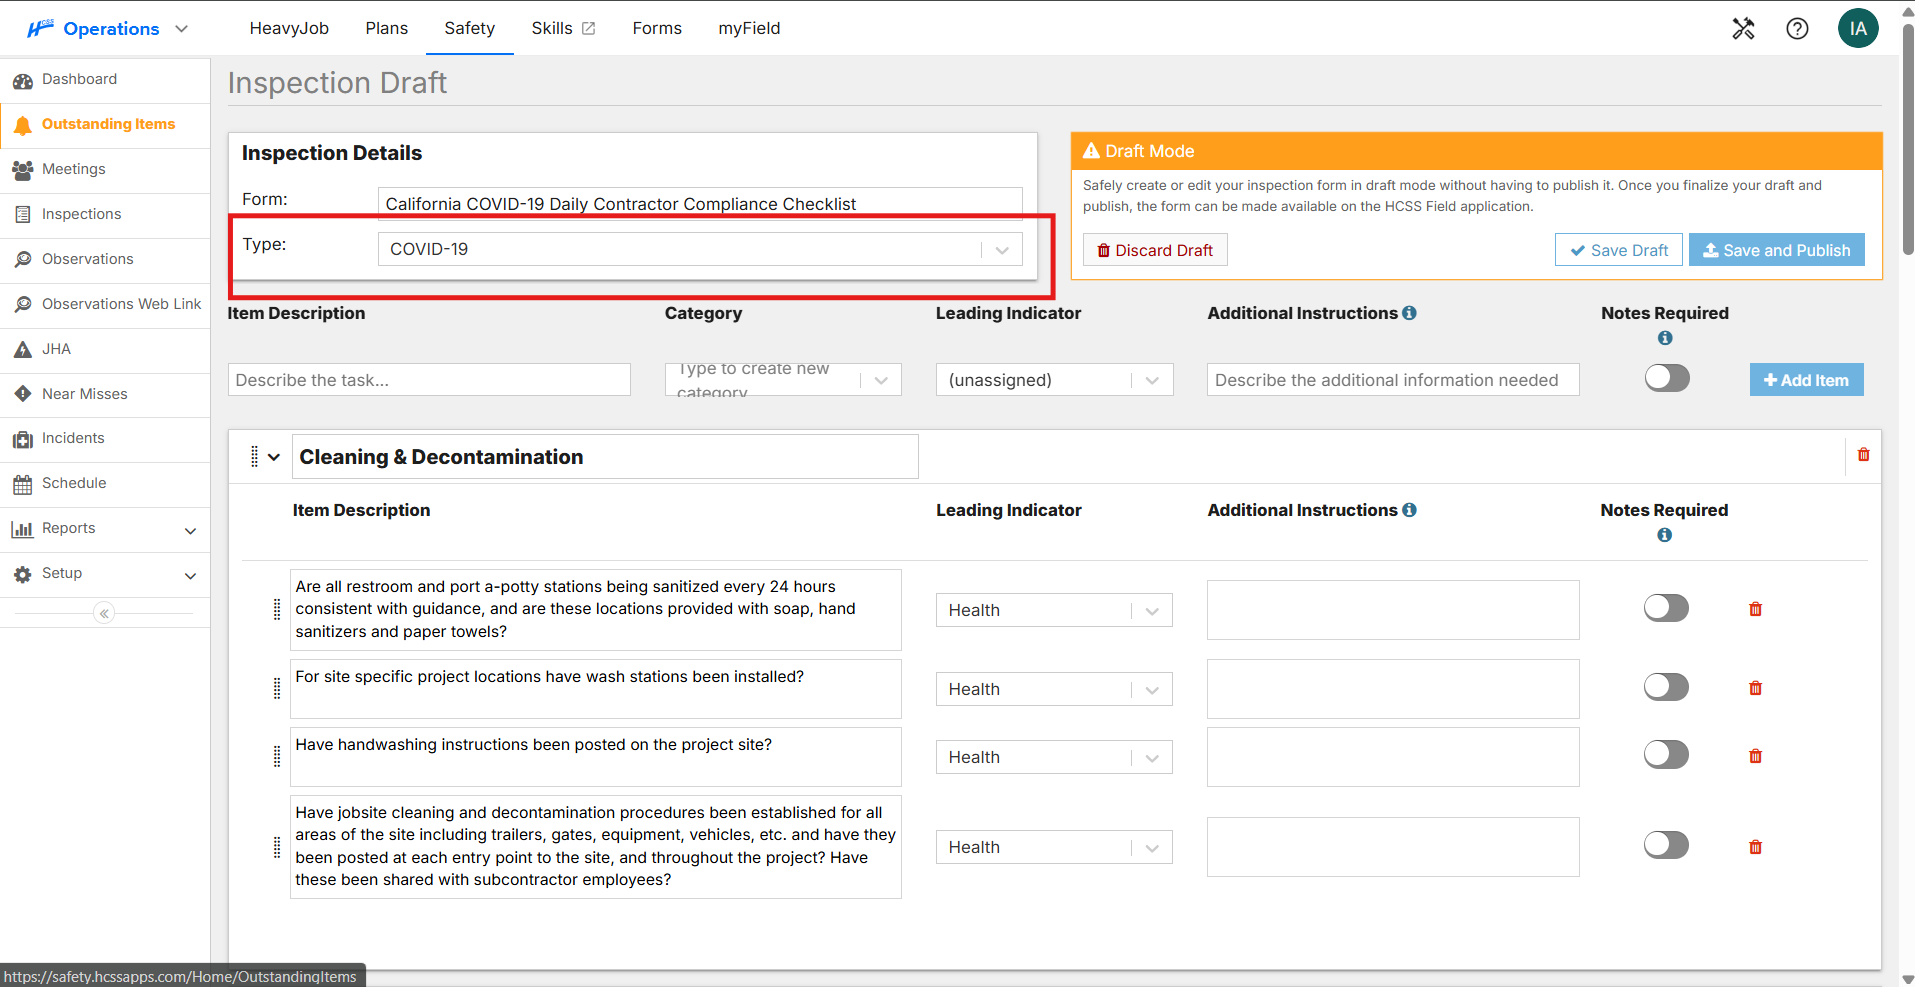Image resolution: width=1915 pixels, height=987 pixels.
Task: Delete the restroom and port a-potty item
Action: pos(1755,609)
